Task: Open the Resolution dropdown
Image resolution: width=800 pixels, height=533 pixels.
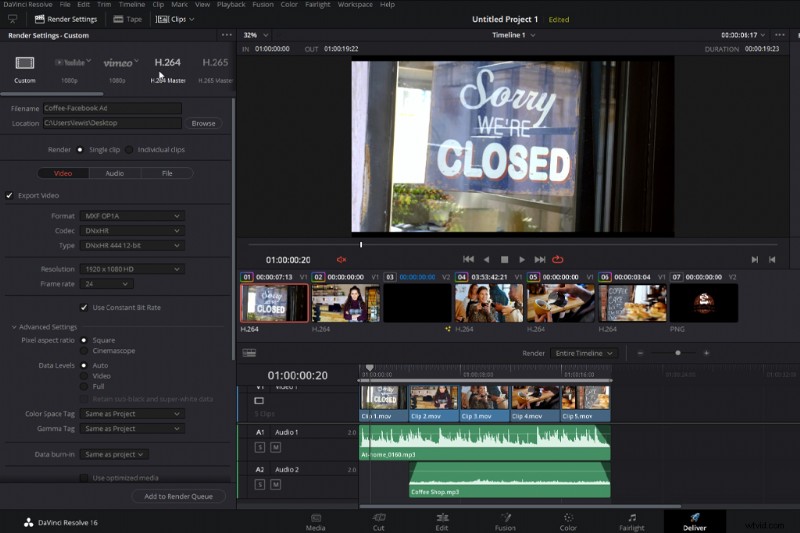Action: 132,269
